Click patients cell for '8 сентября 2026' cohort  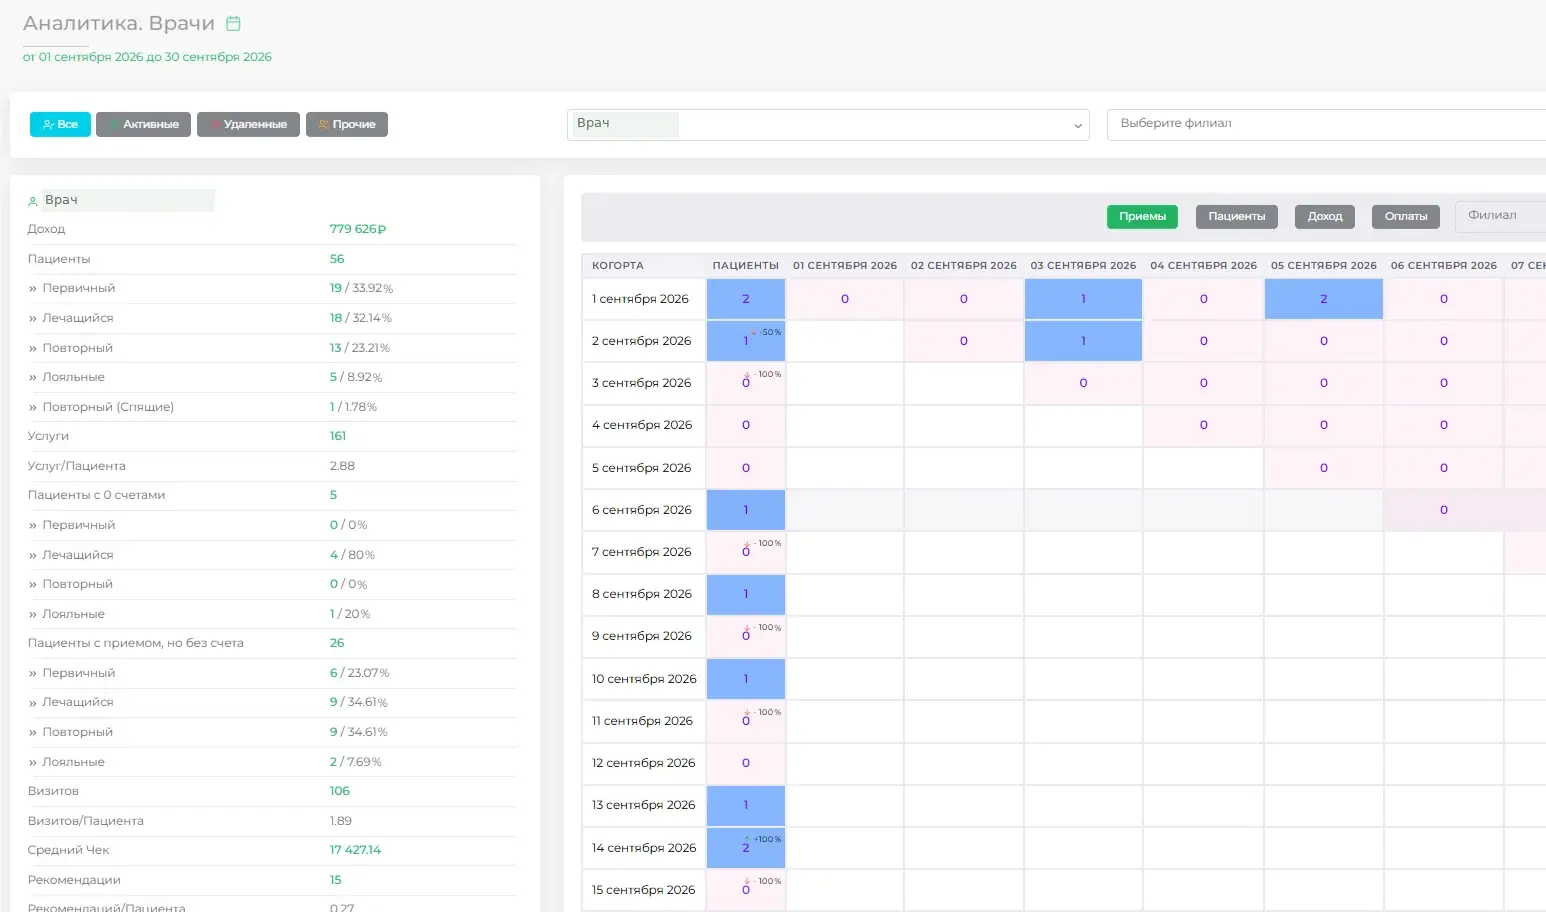point(746,594)
